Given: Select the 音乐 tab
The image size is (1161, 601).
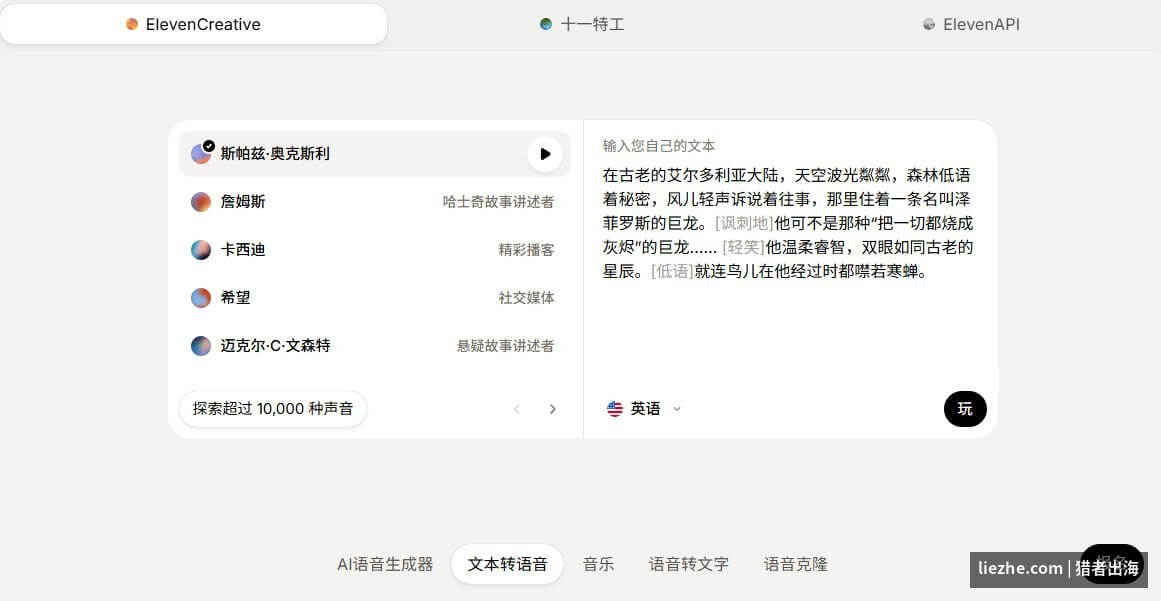Looking at the screenshot, I should [x=598, y=565].
